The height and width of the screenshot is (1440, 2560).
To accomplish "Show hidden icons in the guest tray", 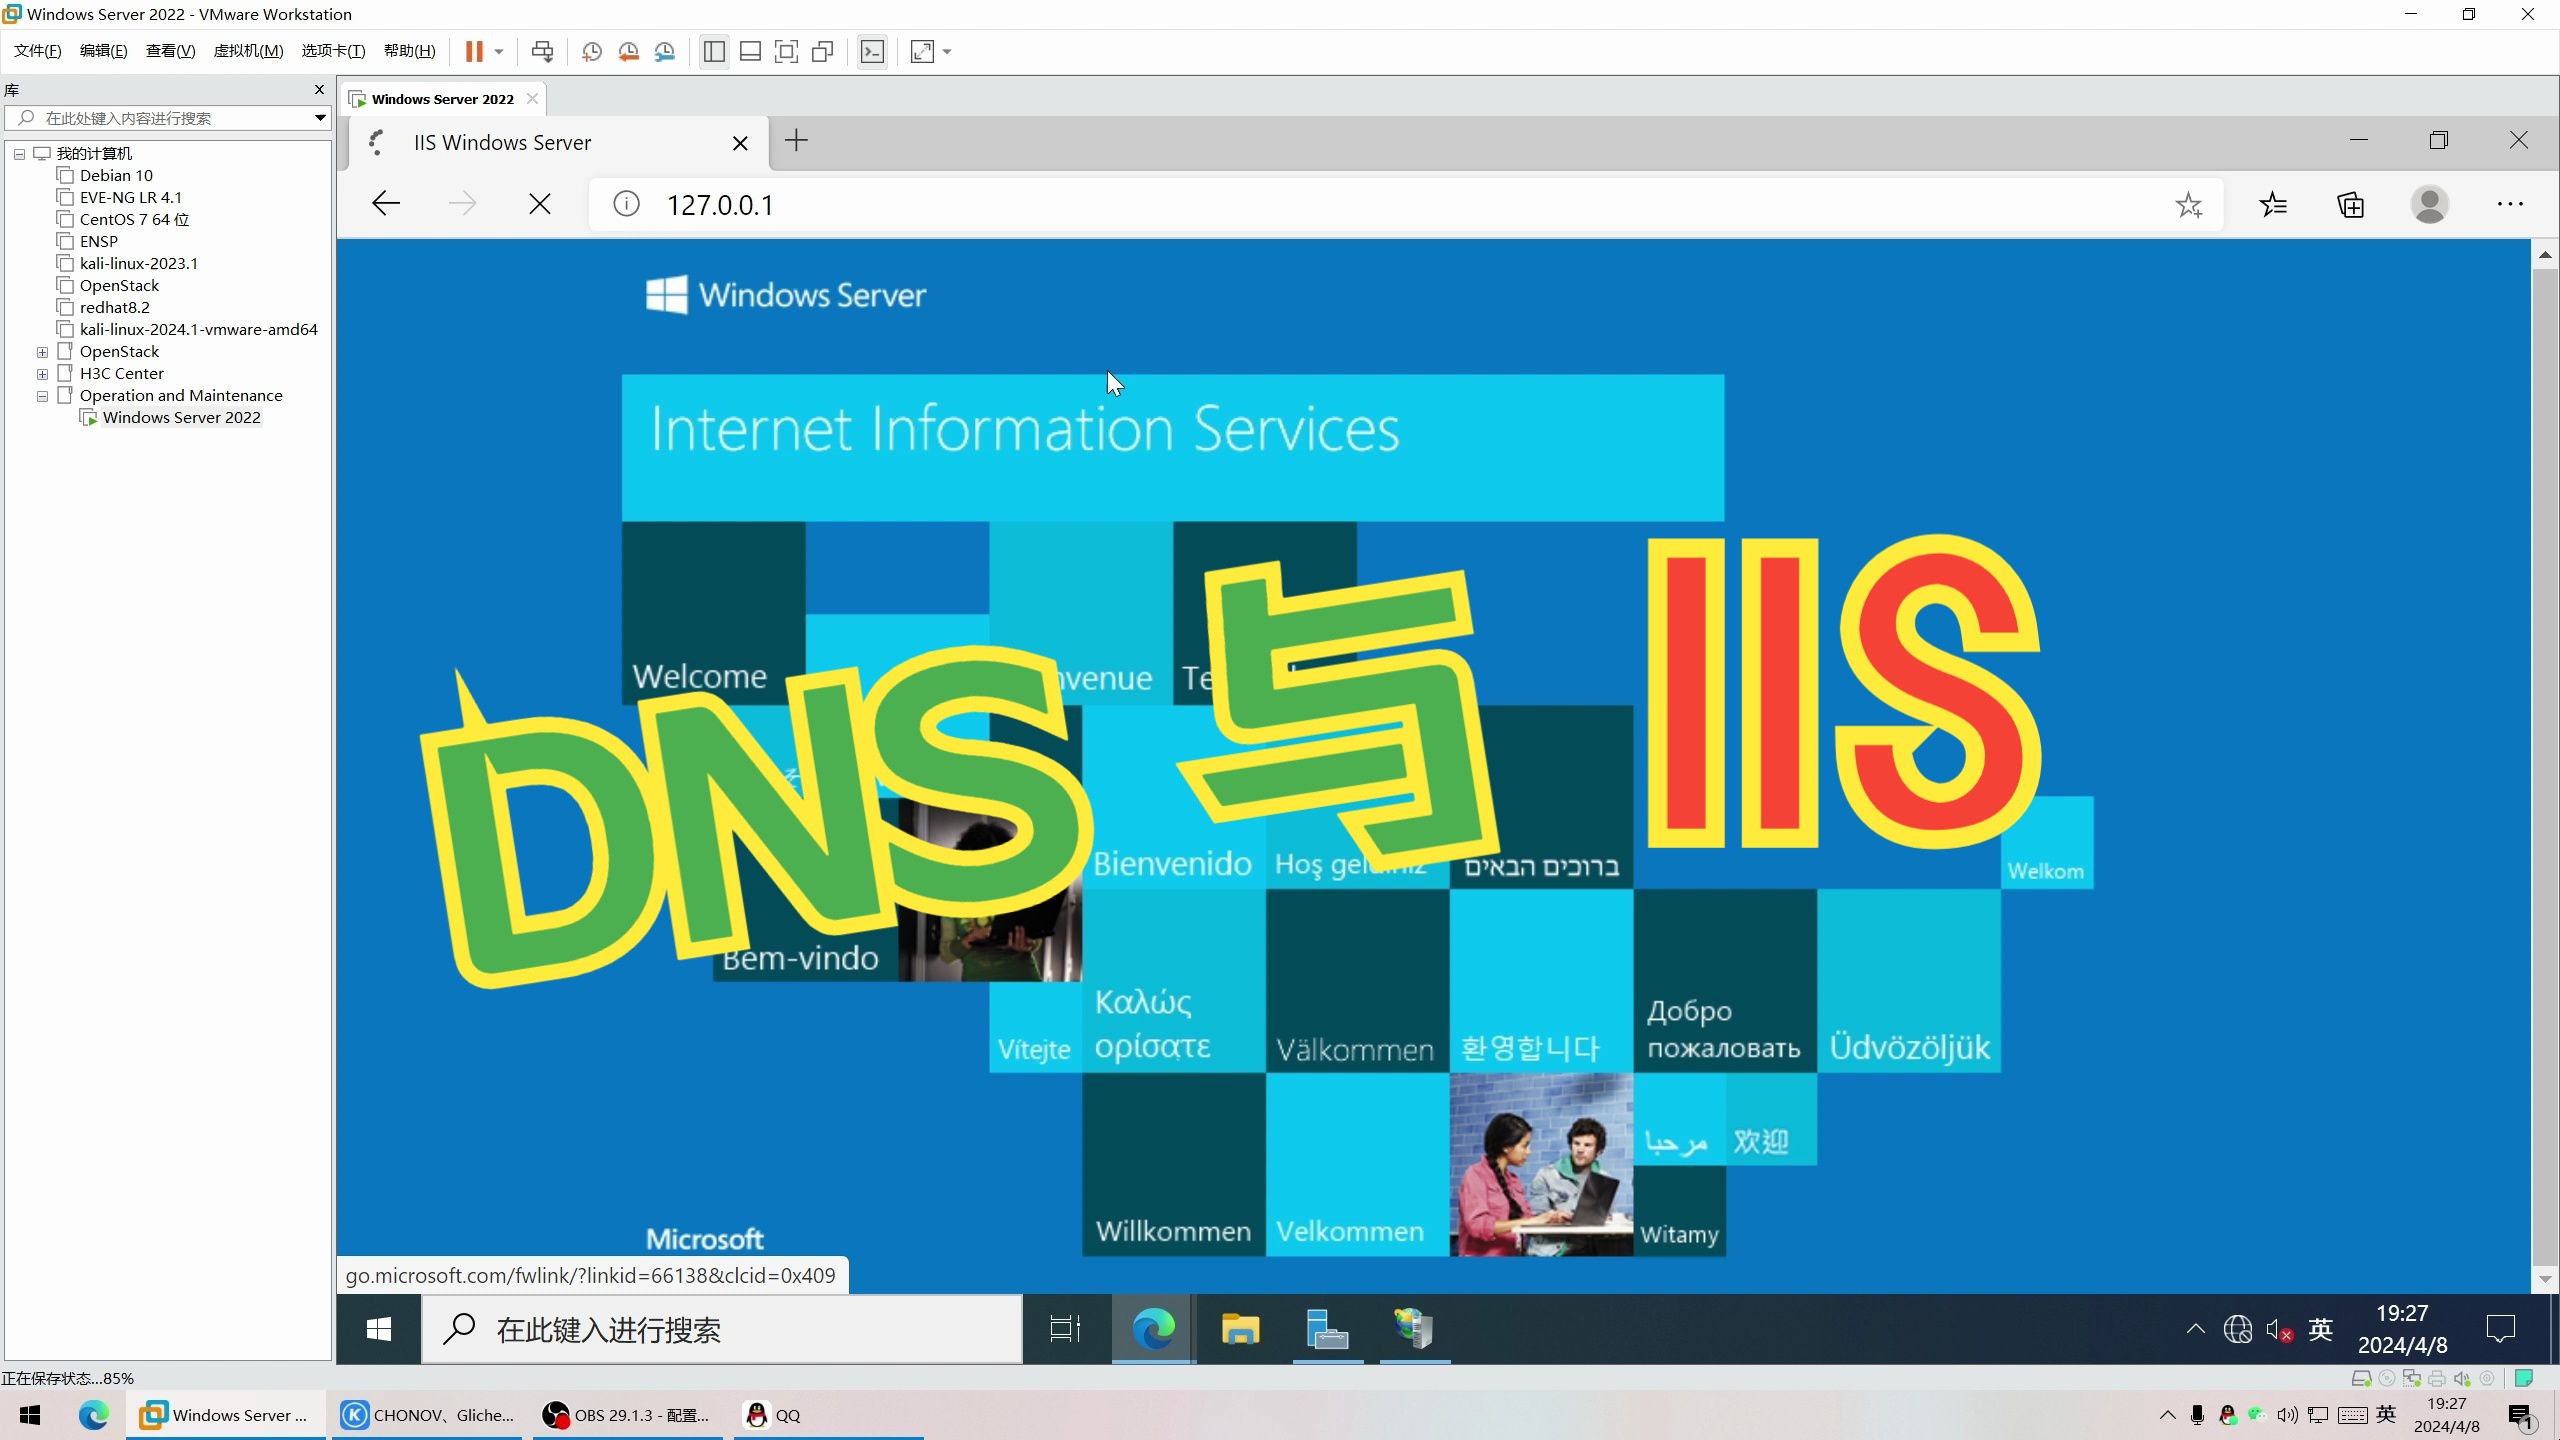I will tap(2195, 1329).
